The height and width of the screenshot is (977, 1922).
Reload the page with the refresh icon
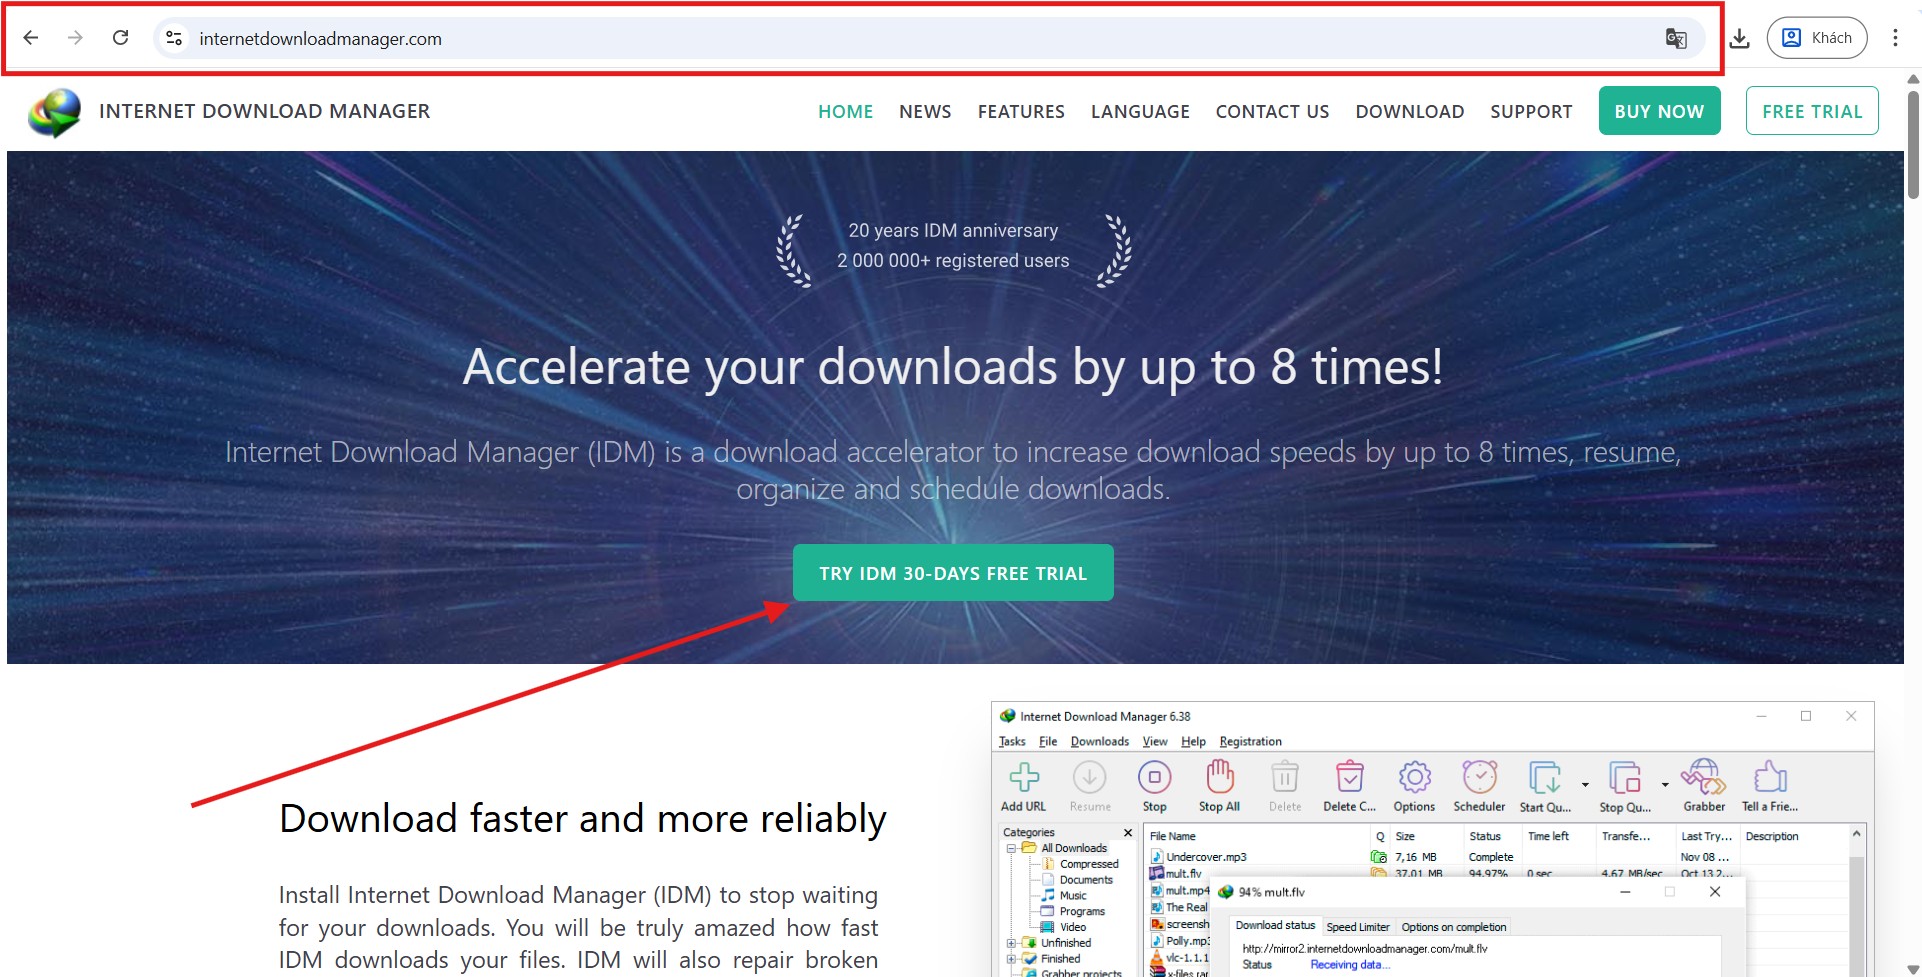click(x=120, y=38)
